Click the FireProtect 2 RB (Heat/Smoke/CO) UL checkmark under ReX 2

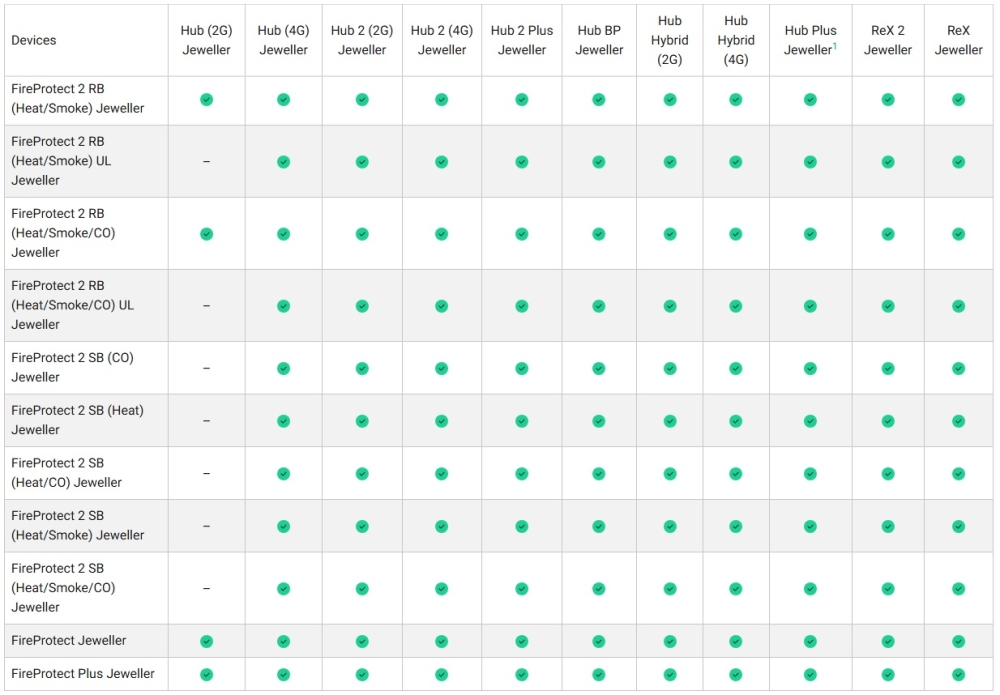tap(887, 306)
